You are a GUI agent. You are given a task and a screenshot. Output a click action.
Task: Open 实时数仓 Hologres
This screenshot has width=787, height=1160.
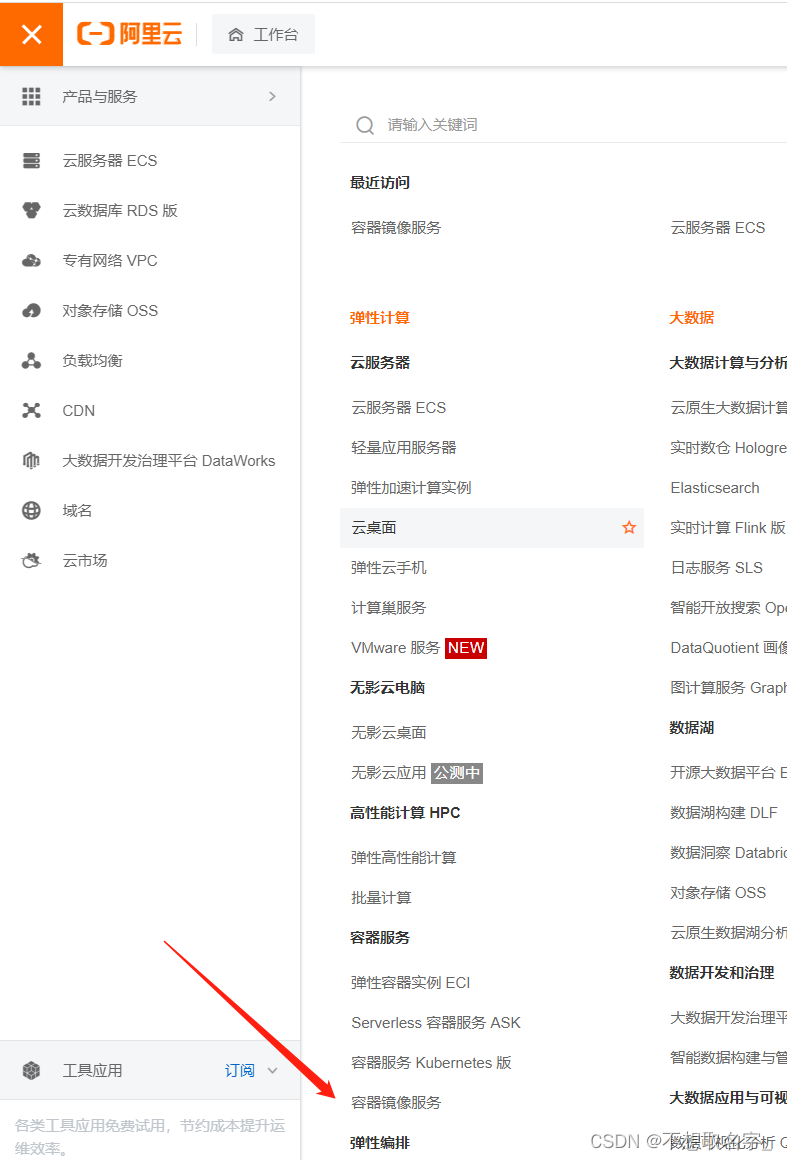729,448
